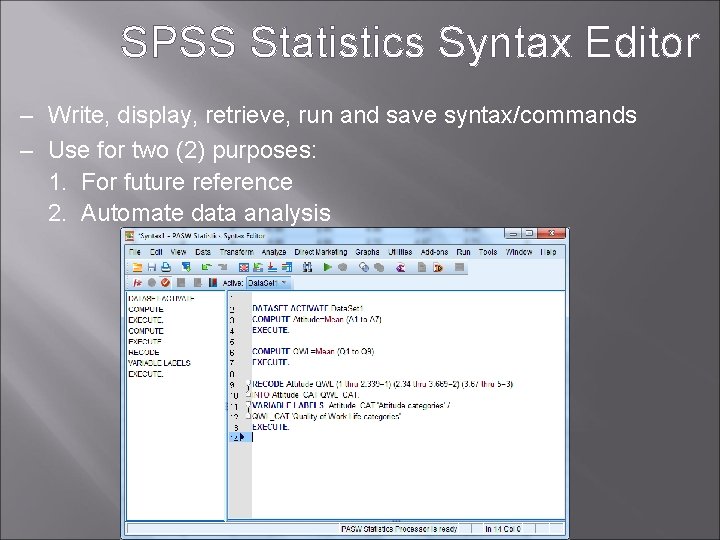Open the Active DataSet1 dropdown

click(269, 283)
